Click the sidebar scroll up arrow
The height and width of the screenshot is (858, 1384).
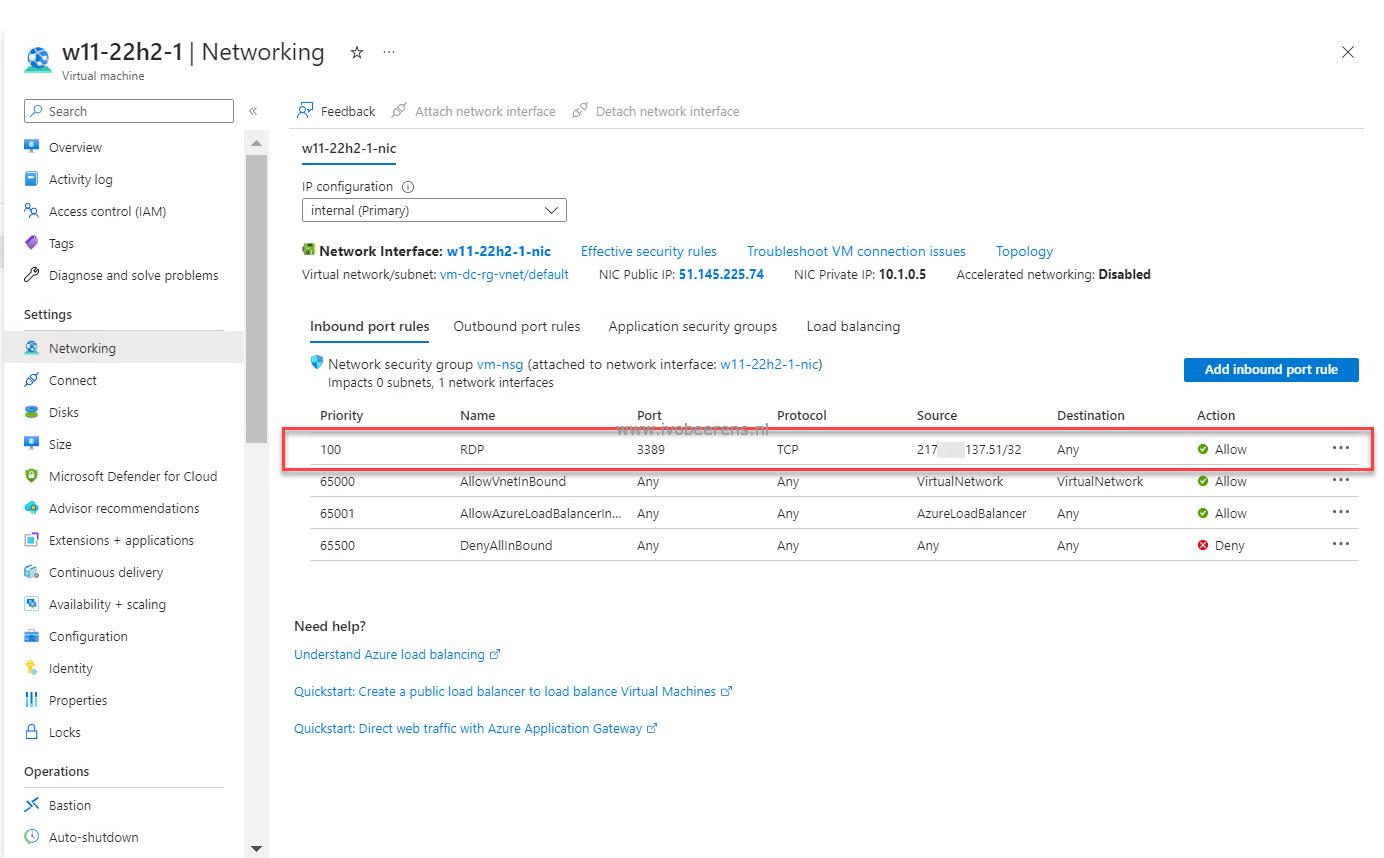click(256, 144)
